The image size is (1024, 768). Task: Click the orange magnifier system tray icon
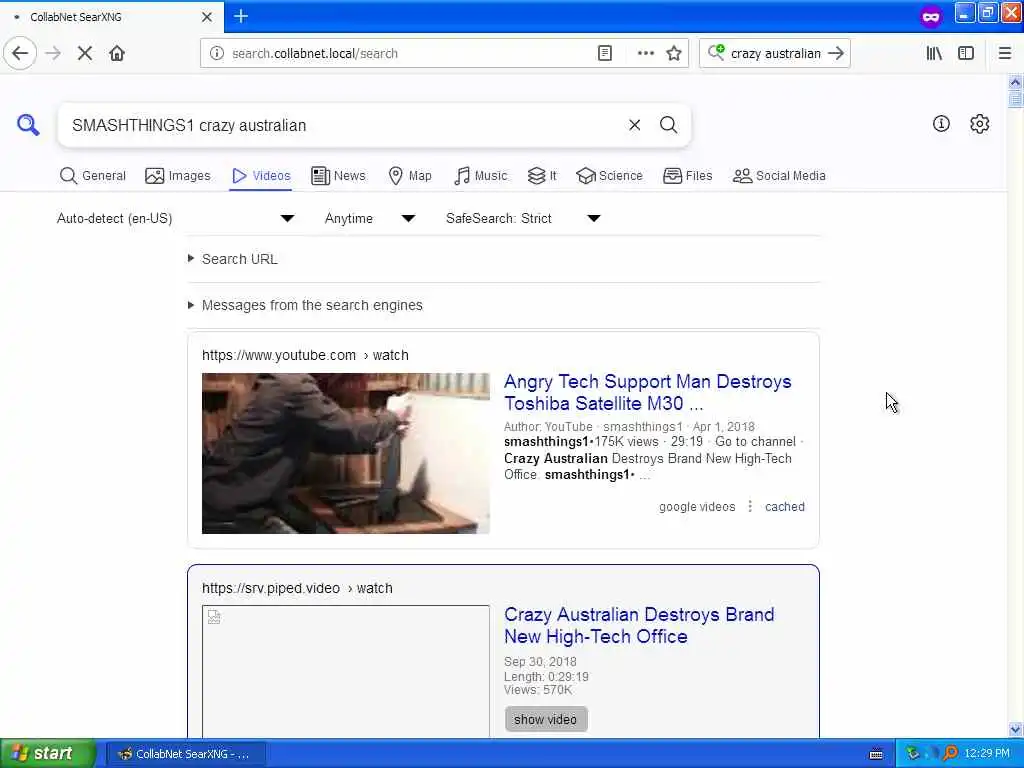(x=950, y=753)
